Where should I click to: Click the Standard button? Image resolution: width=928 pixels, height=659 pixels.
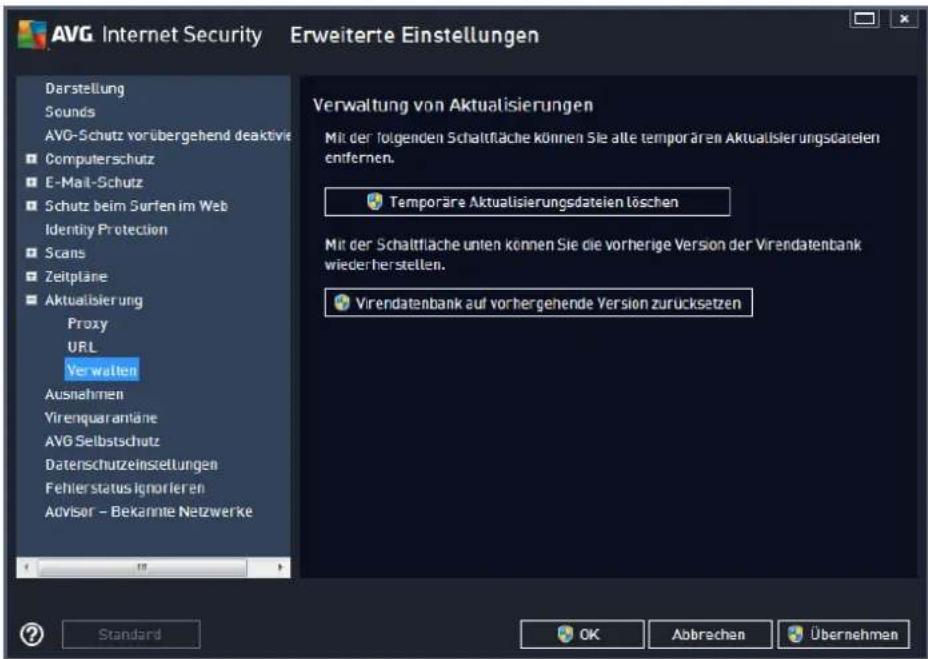coord(131,634)
